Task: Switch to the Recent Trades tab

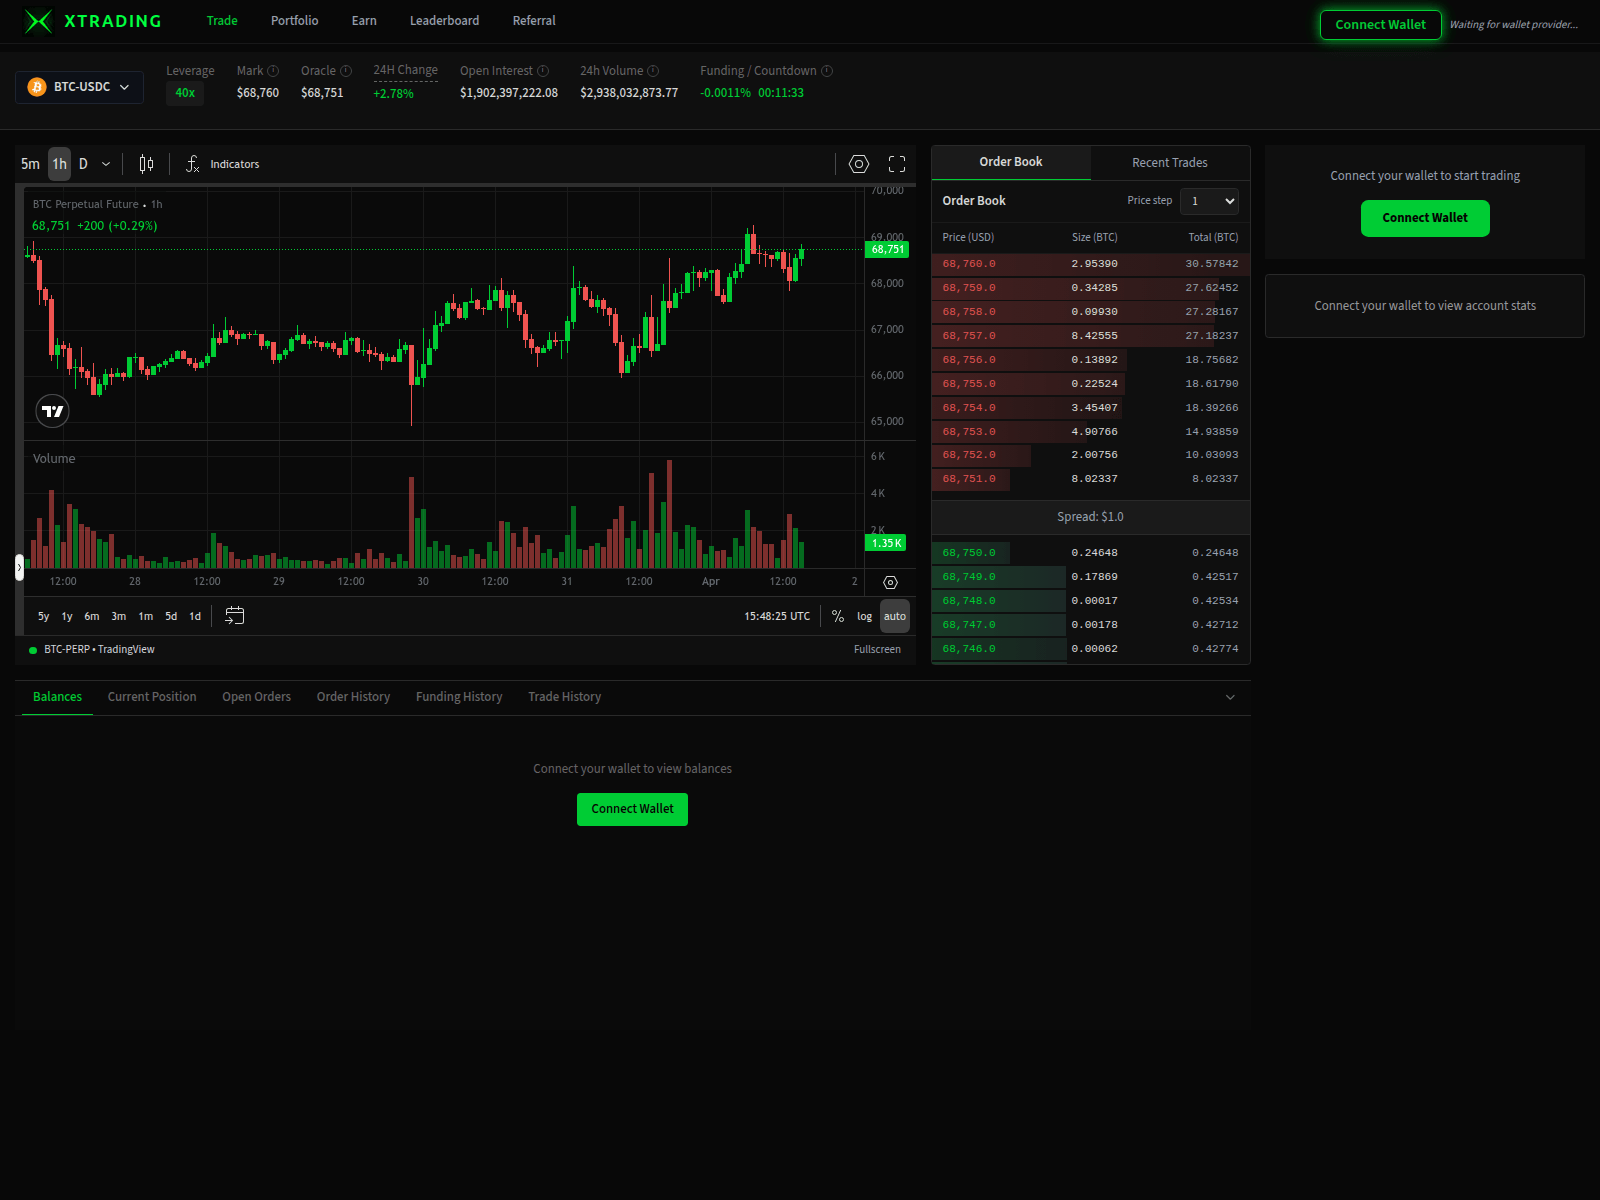Action: 1169,162
